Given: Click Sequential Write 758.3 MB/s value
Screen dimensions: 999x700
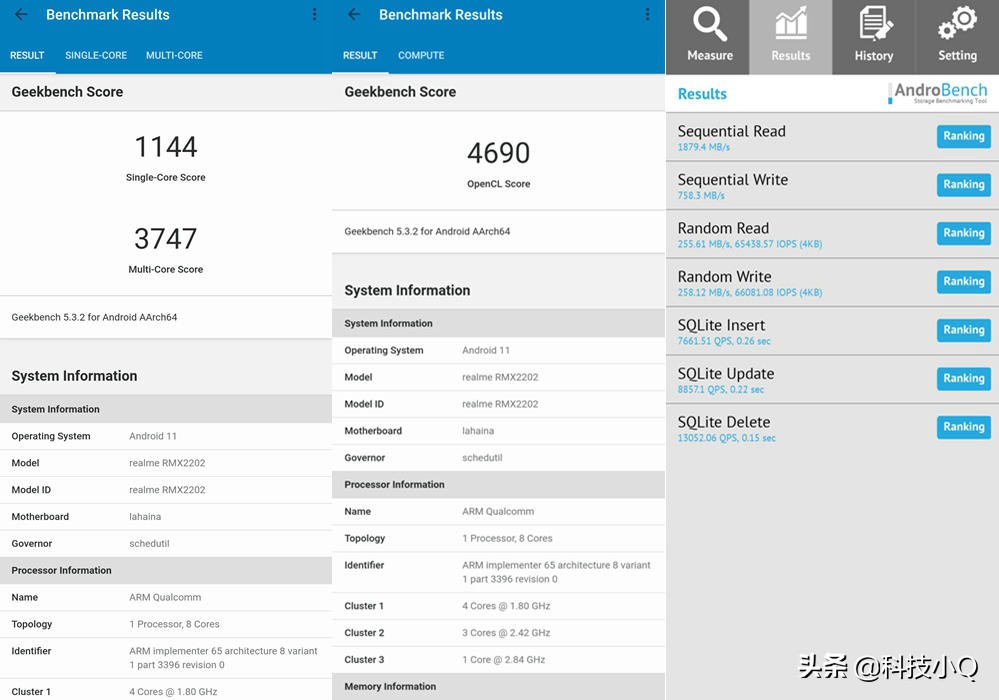Looking at the screenshot, I should click(701, 196).
